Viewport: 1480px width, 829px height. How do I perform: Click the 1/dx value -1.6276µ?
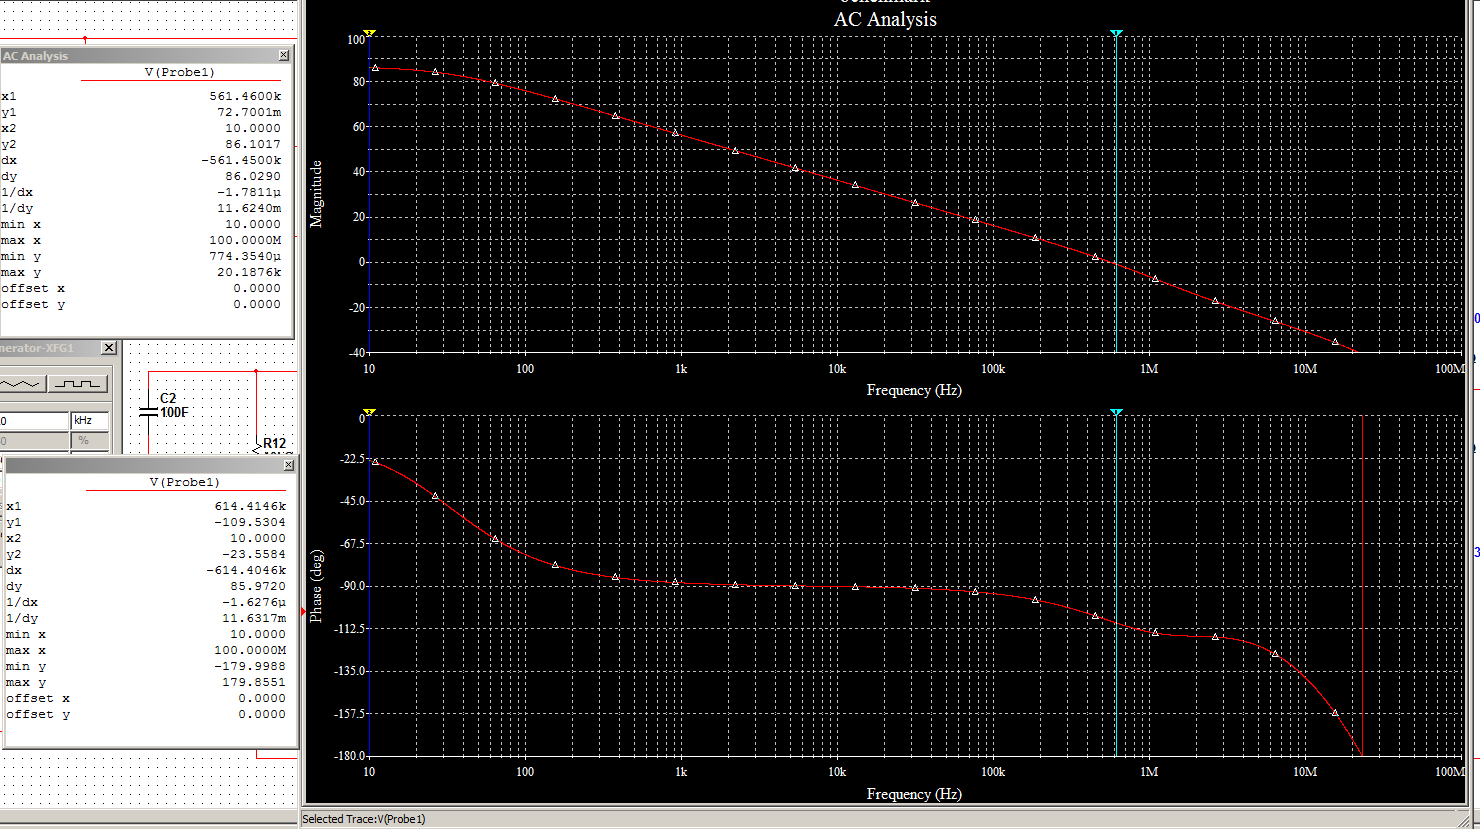[x=254, y=602]
